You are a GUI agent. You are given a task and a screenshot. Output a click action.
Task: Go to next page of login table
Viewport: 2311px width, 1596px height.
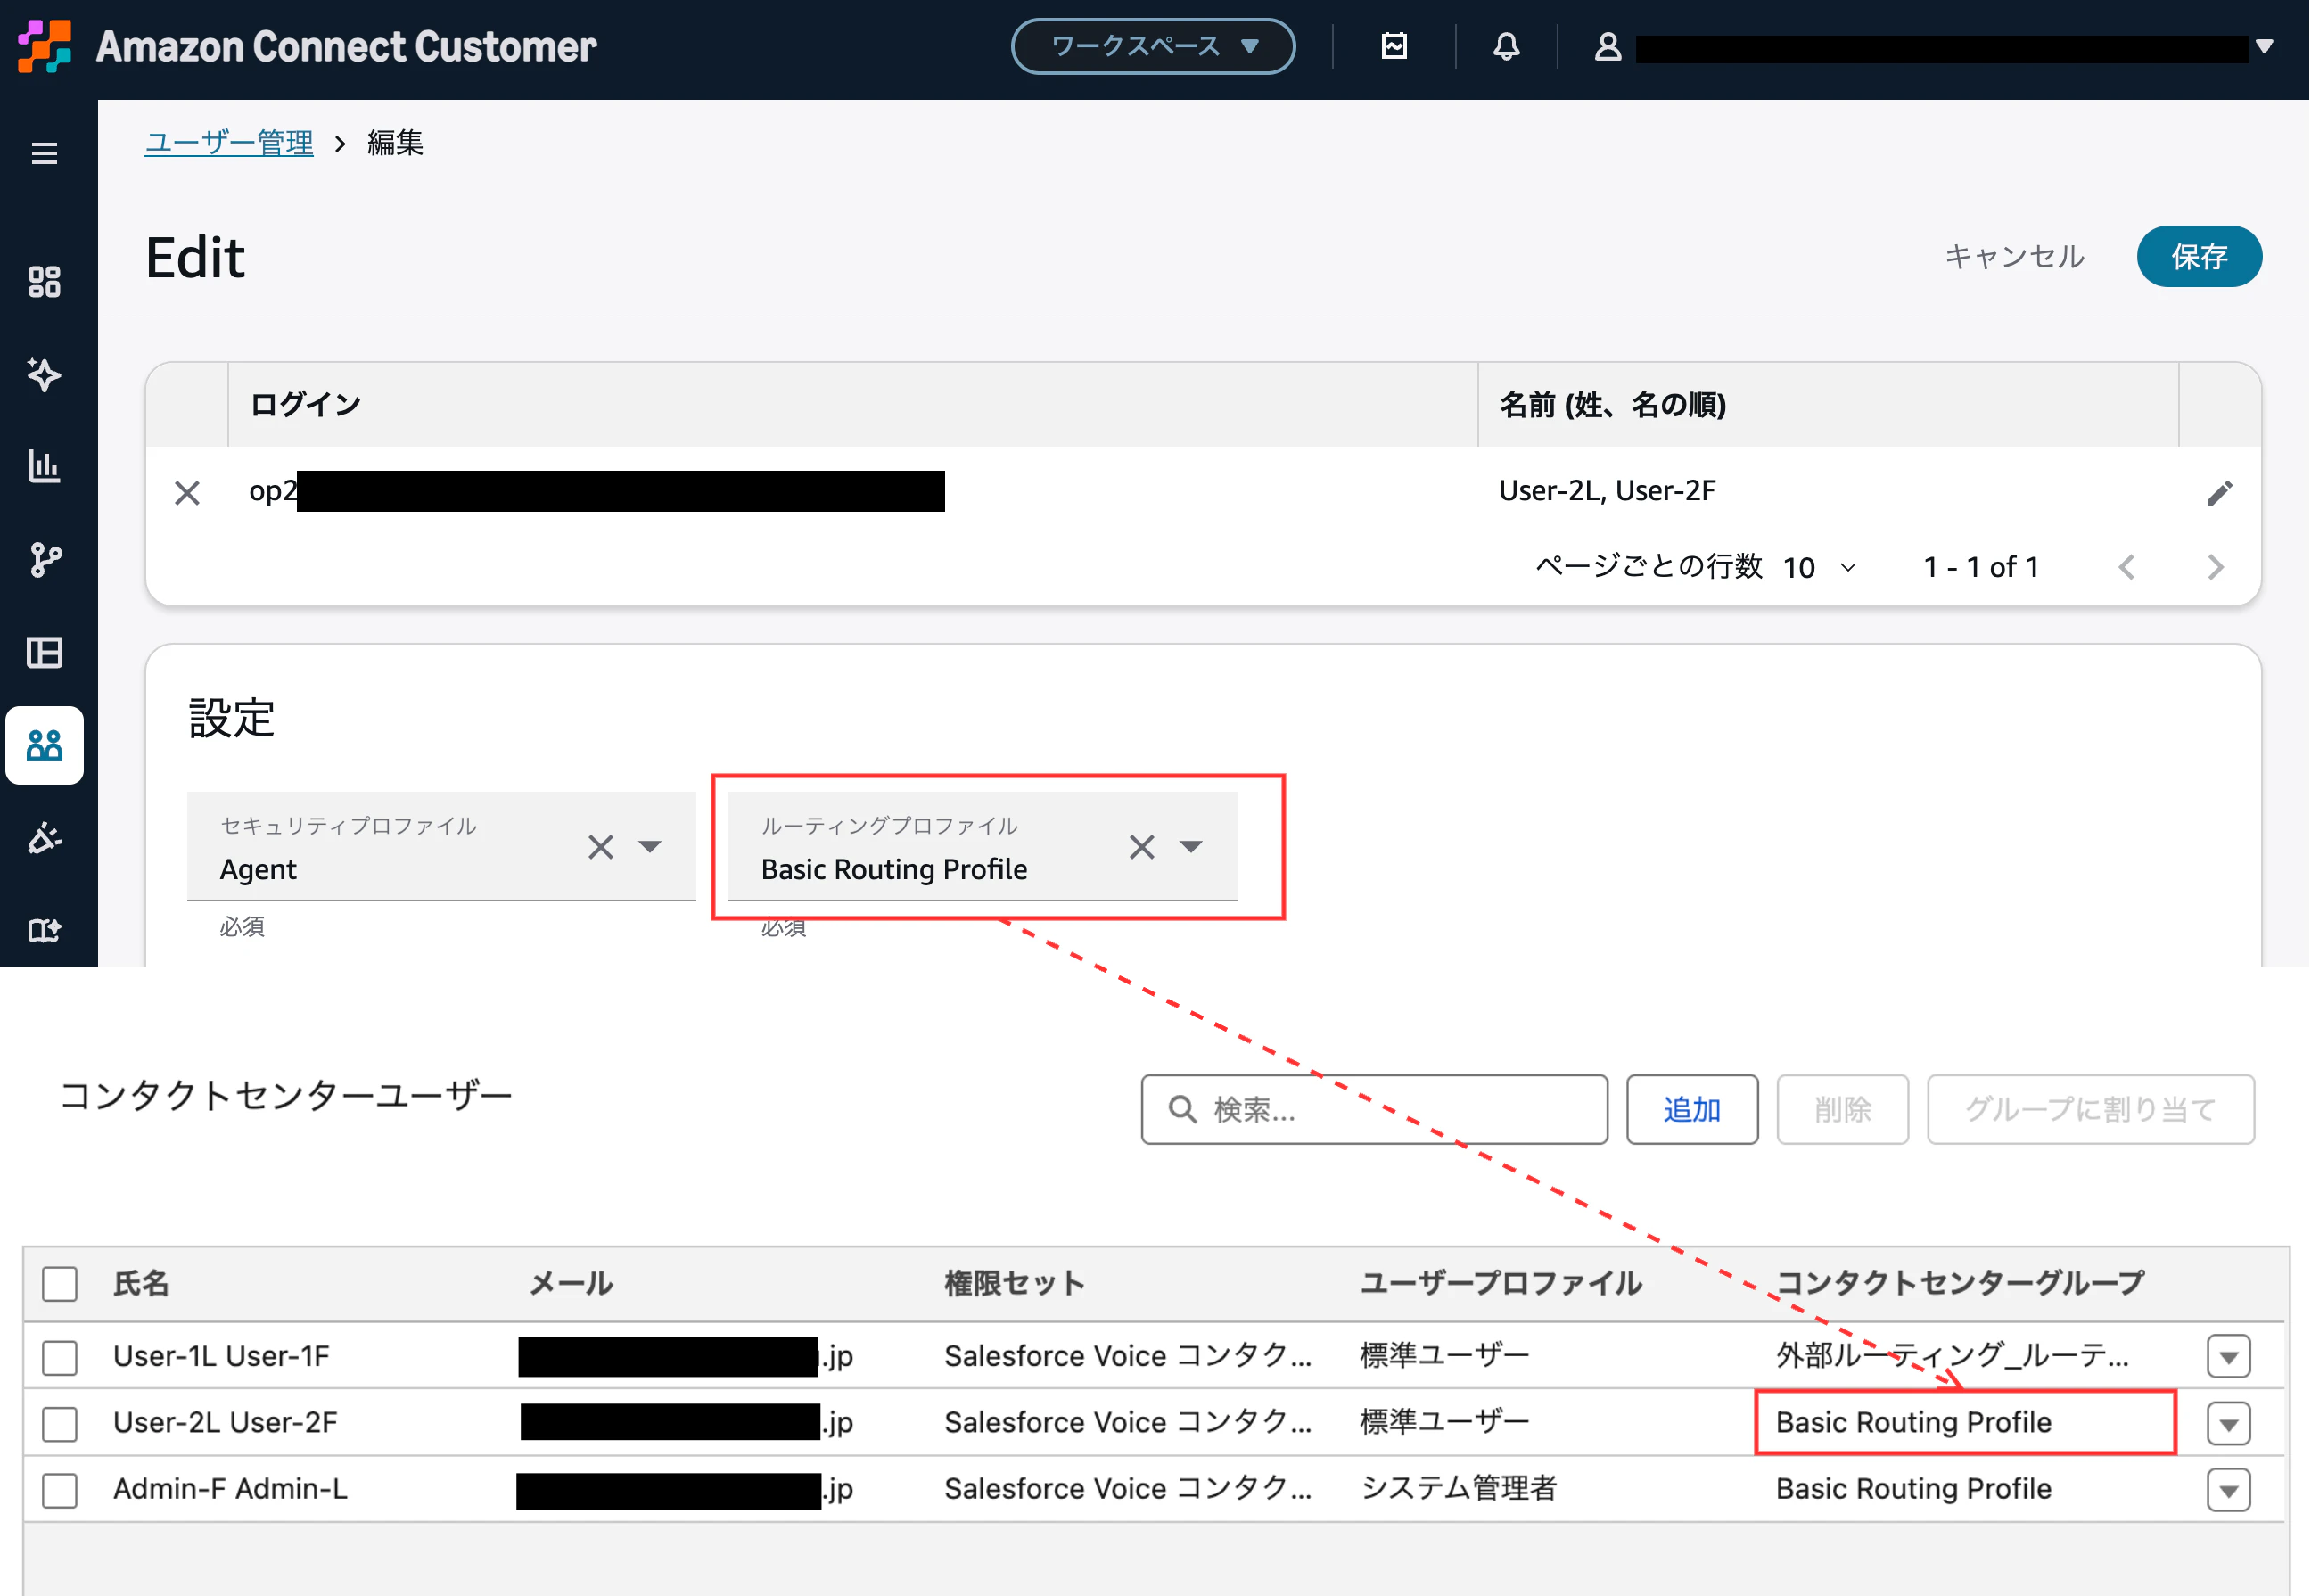click(x=2215, y=567)
